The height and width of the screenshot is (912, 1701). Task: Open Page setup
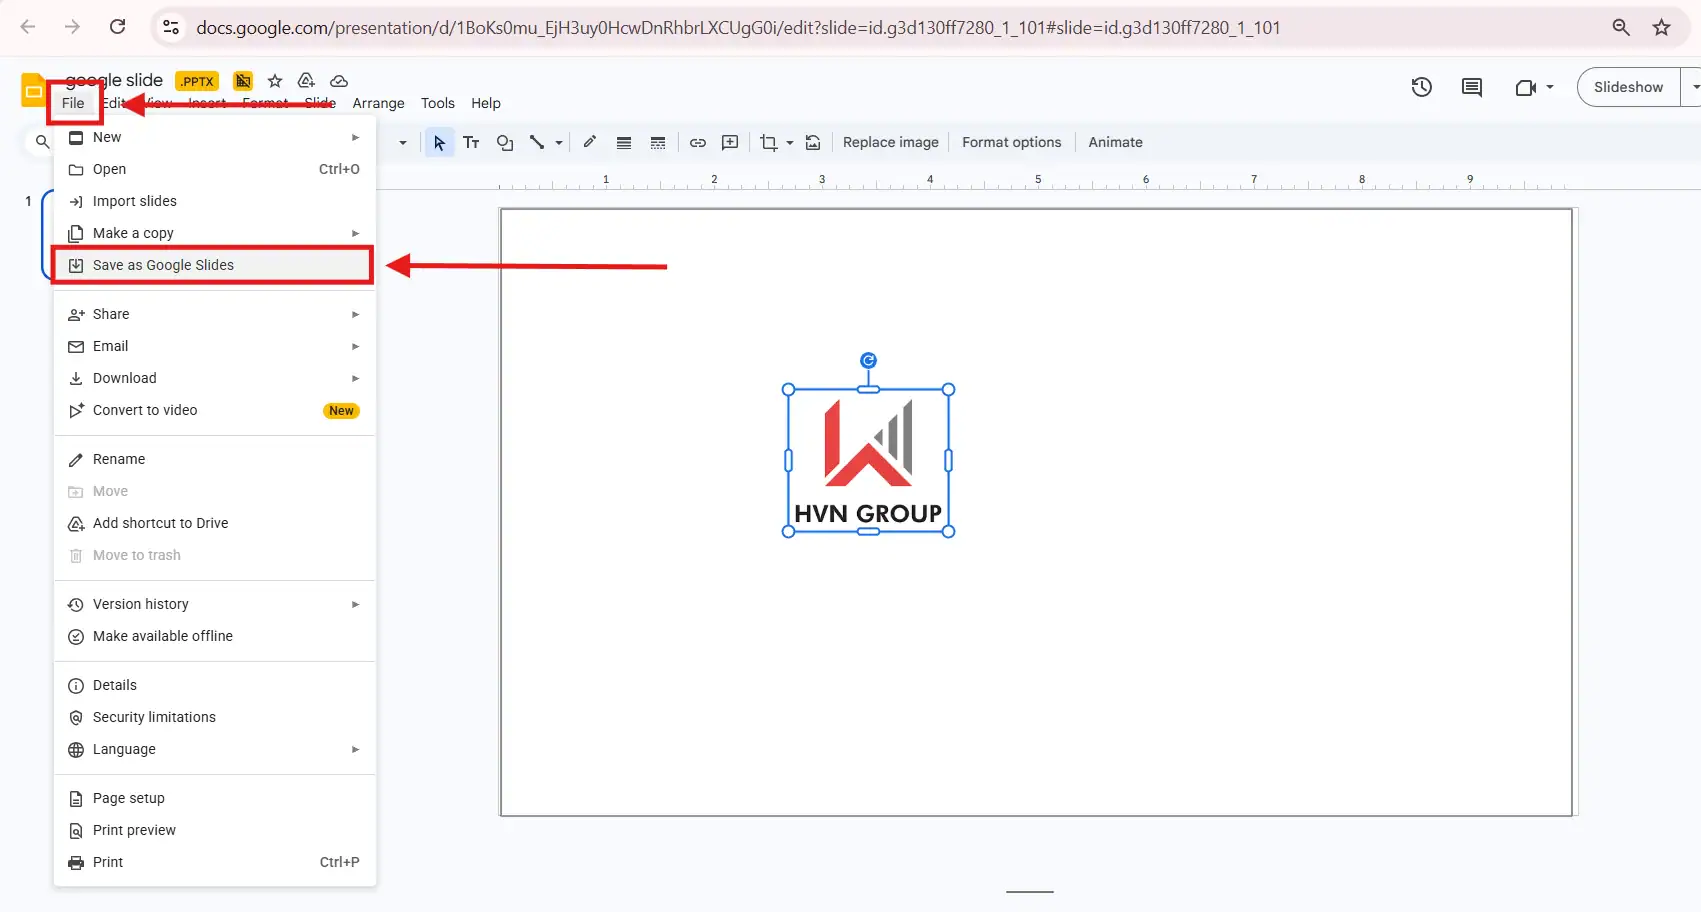(214, 798)
